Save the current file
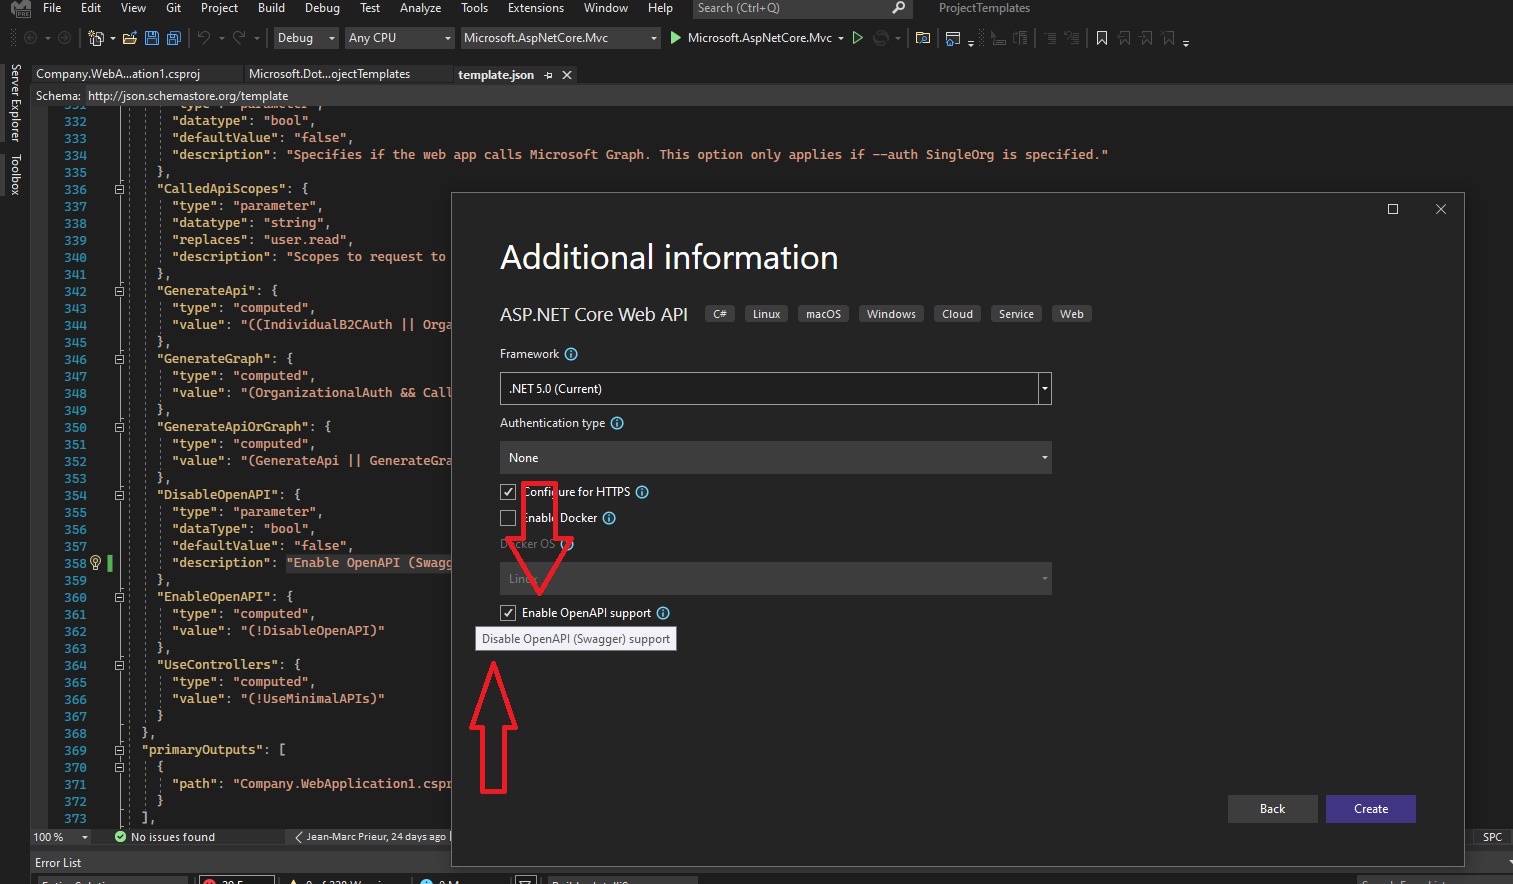1513x884 pixels. coord(151,37)
